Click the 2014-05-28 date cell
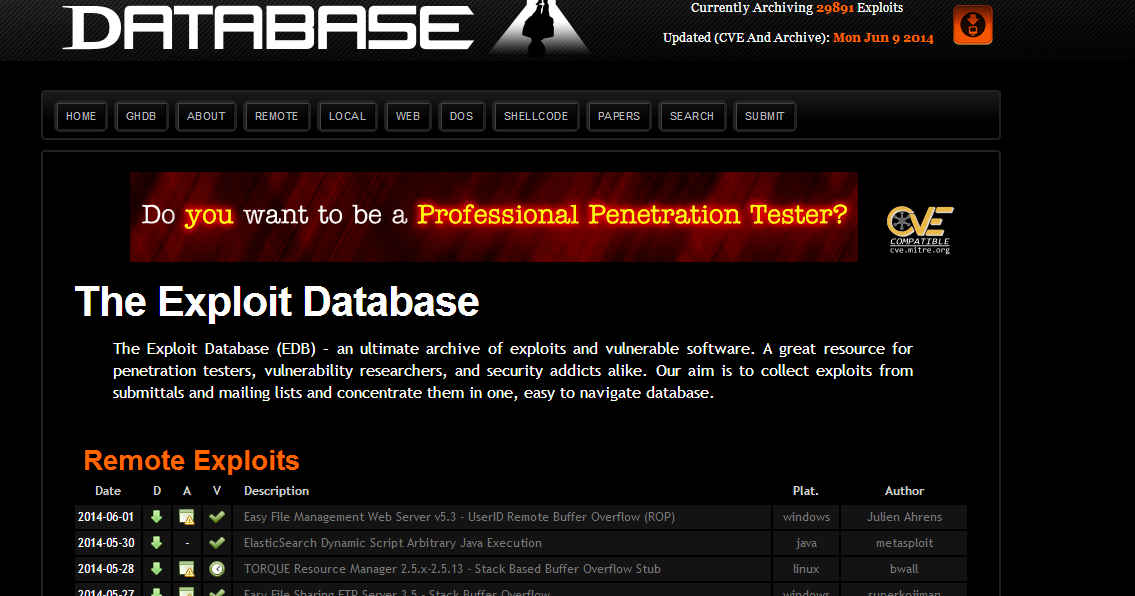Screen dimensions: 1135x596 click(x=106, y=569)
